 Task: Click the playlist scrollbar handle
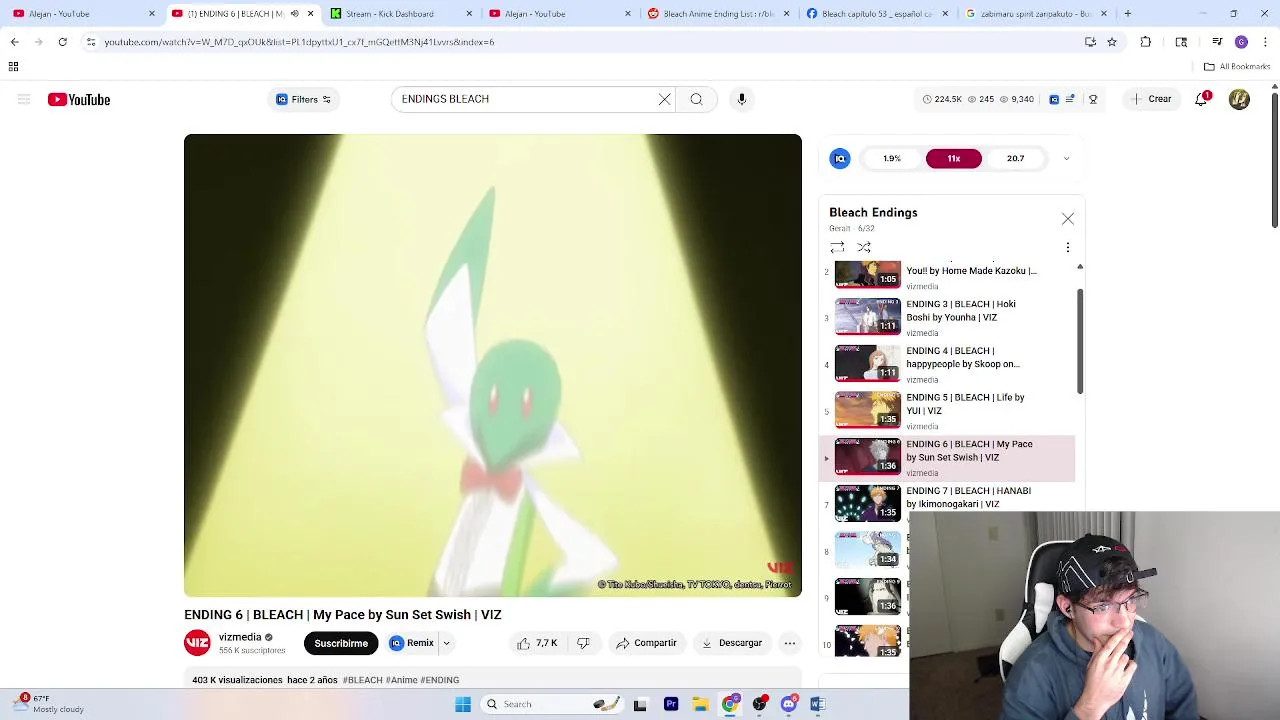[1080, 342]
